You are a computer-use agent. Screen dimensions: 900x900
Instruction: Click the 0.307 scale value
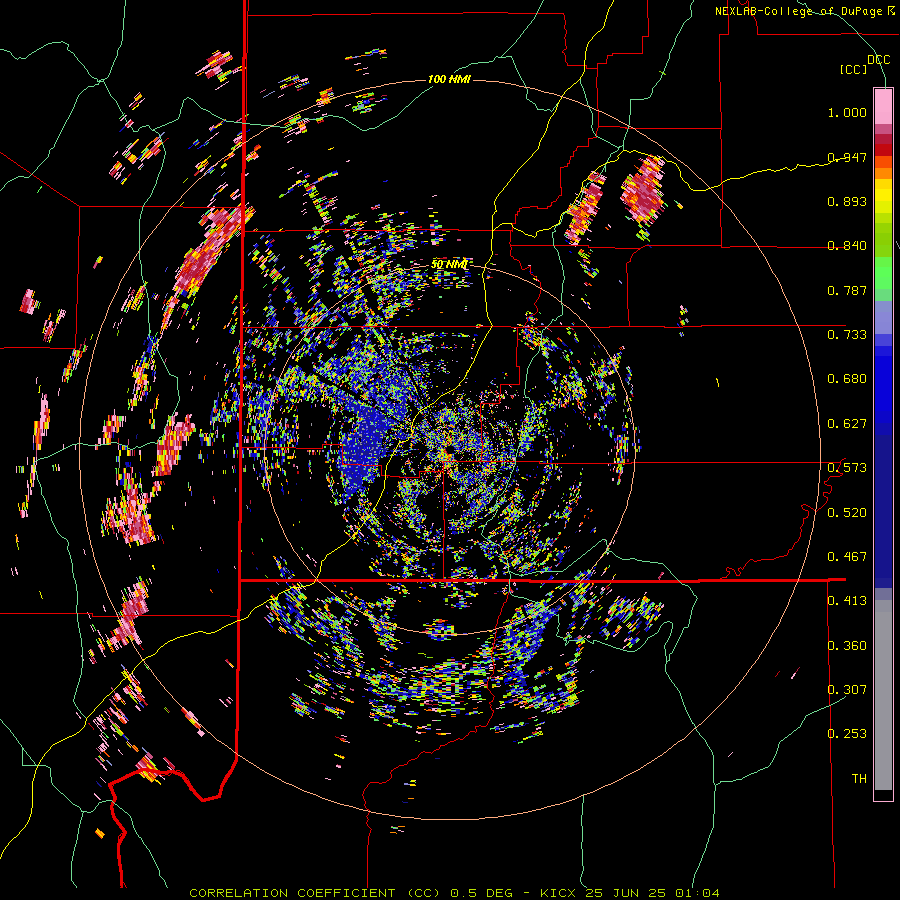coord(847,689)
